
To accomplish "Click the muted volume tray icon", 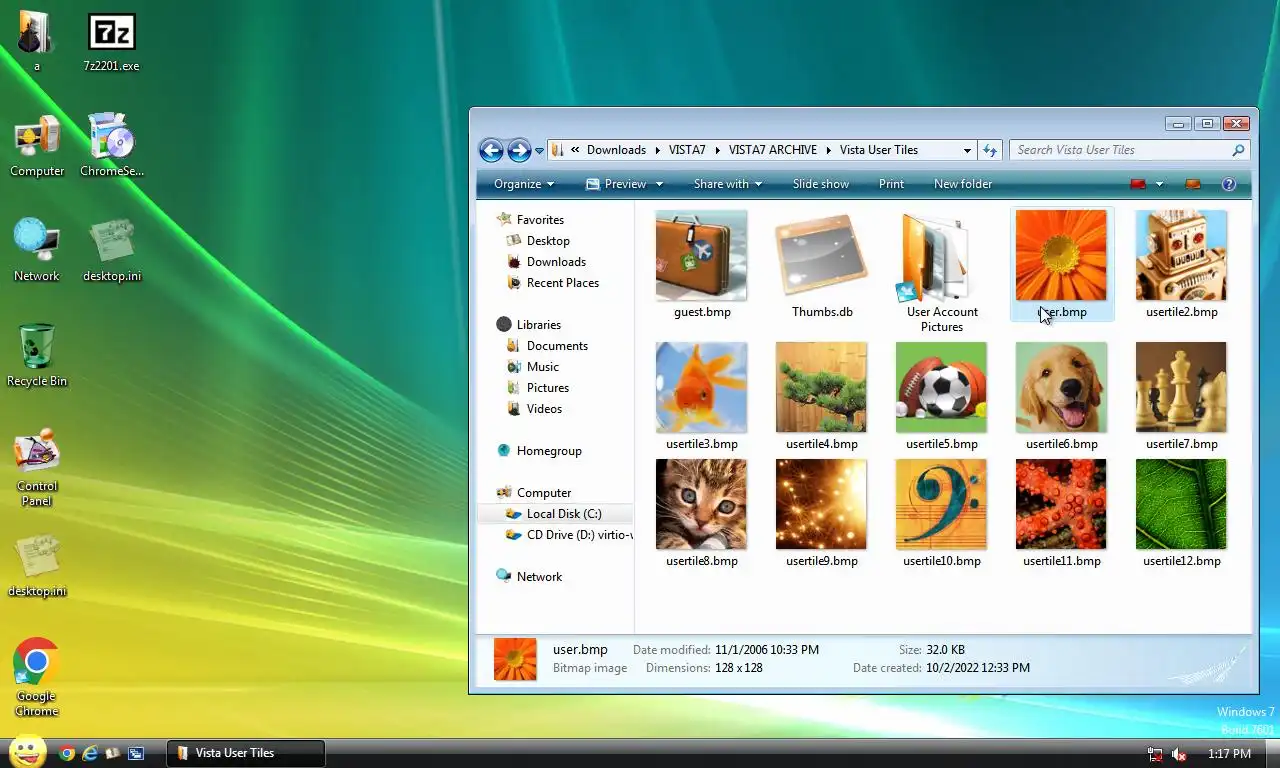I will pyautogui.click(x=1180, y=753).
